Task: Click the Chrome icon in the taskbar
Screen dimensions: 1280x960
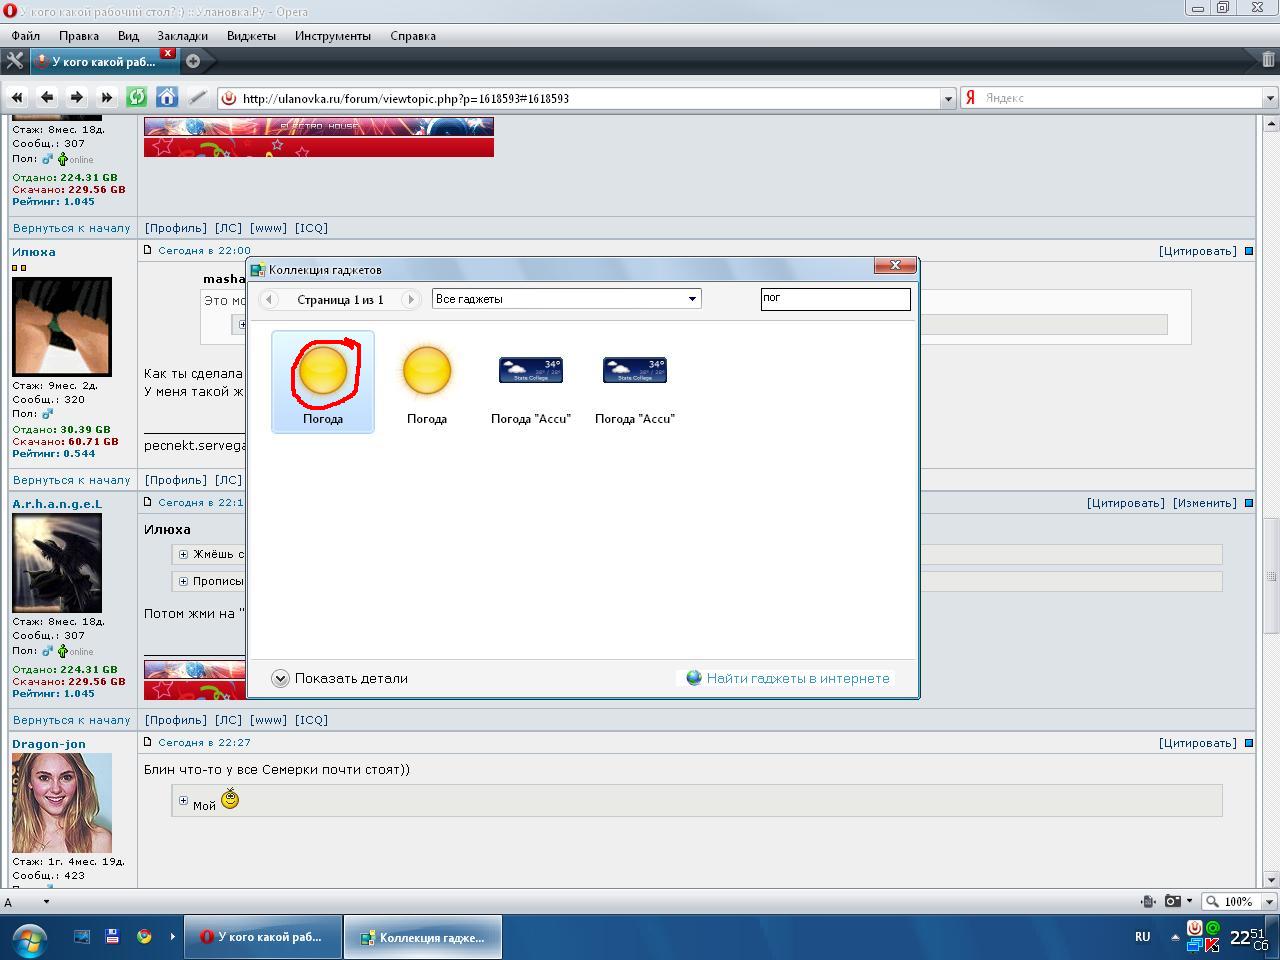Action: [144, 937]
